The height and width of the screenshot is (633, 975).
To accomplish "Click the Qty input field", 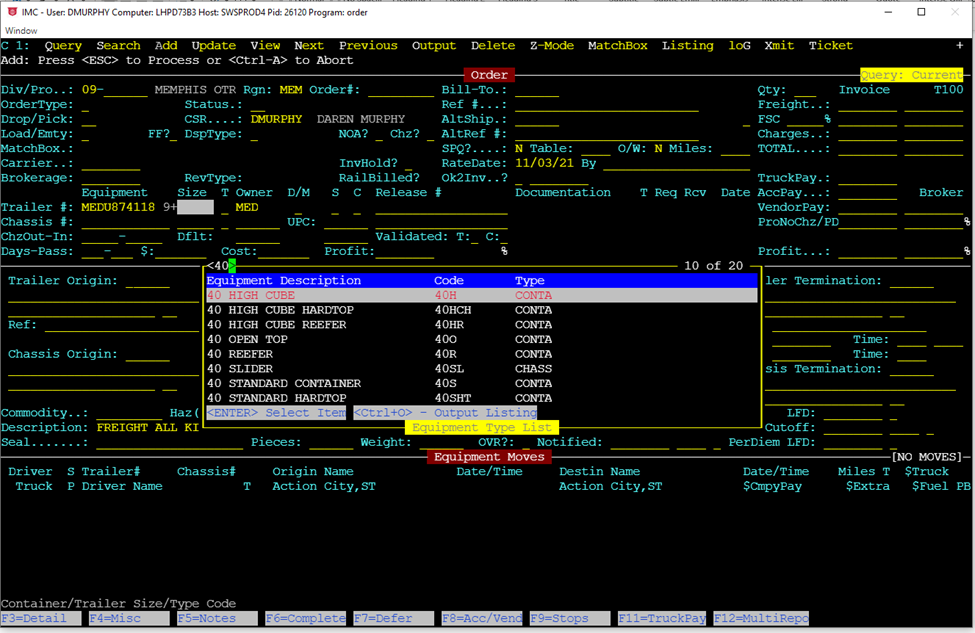I will (805, 90).
